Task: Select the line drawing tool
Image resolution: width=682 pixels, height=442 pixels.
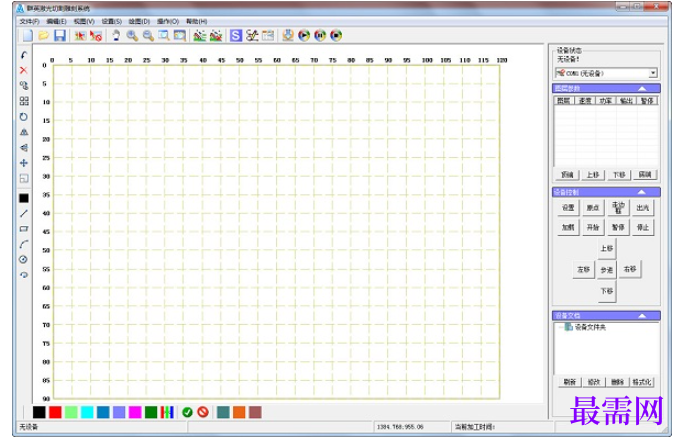Action: point(24,213)
